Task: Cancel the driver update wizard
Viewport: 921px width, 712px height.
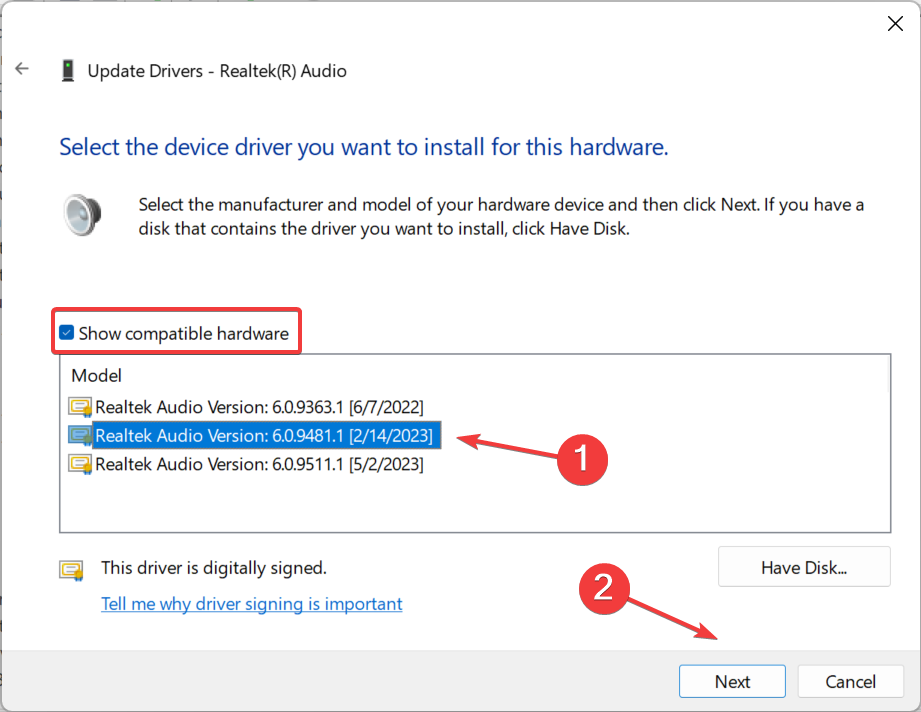Action: pyautogui.click(x=850, y=681)
